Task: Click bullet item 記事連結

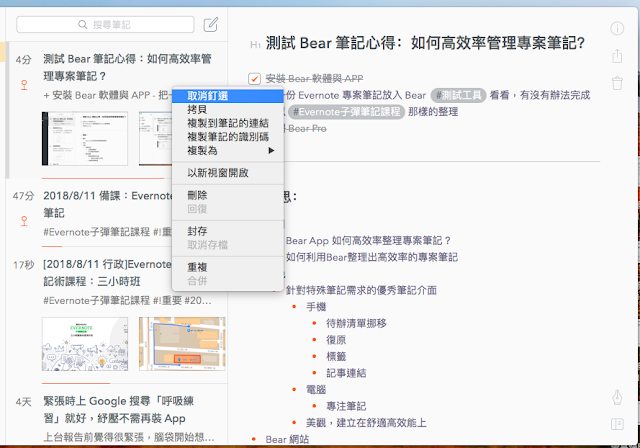Action: pos(346,373)
